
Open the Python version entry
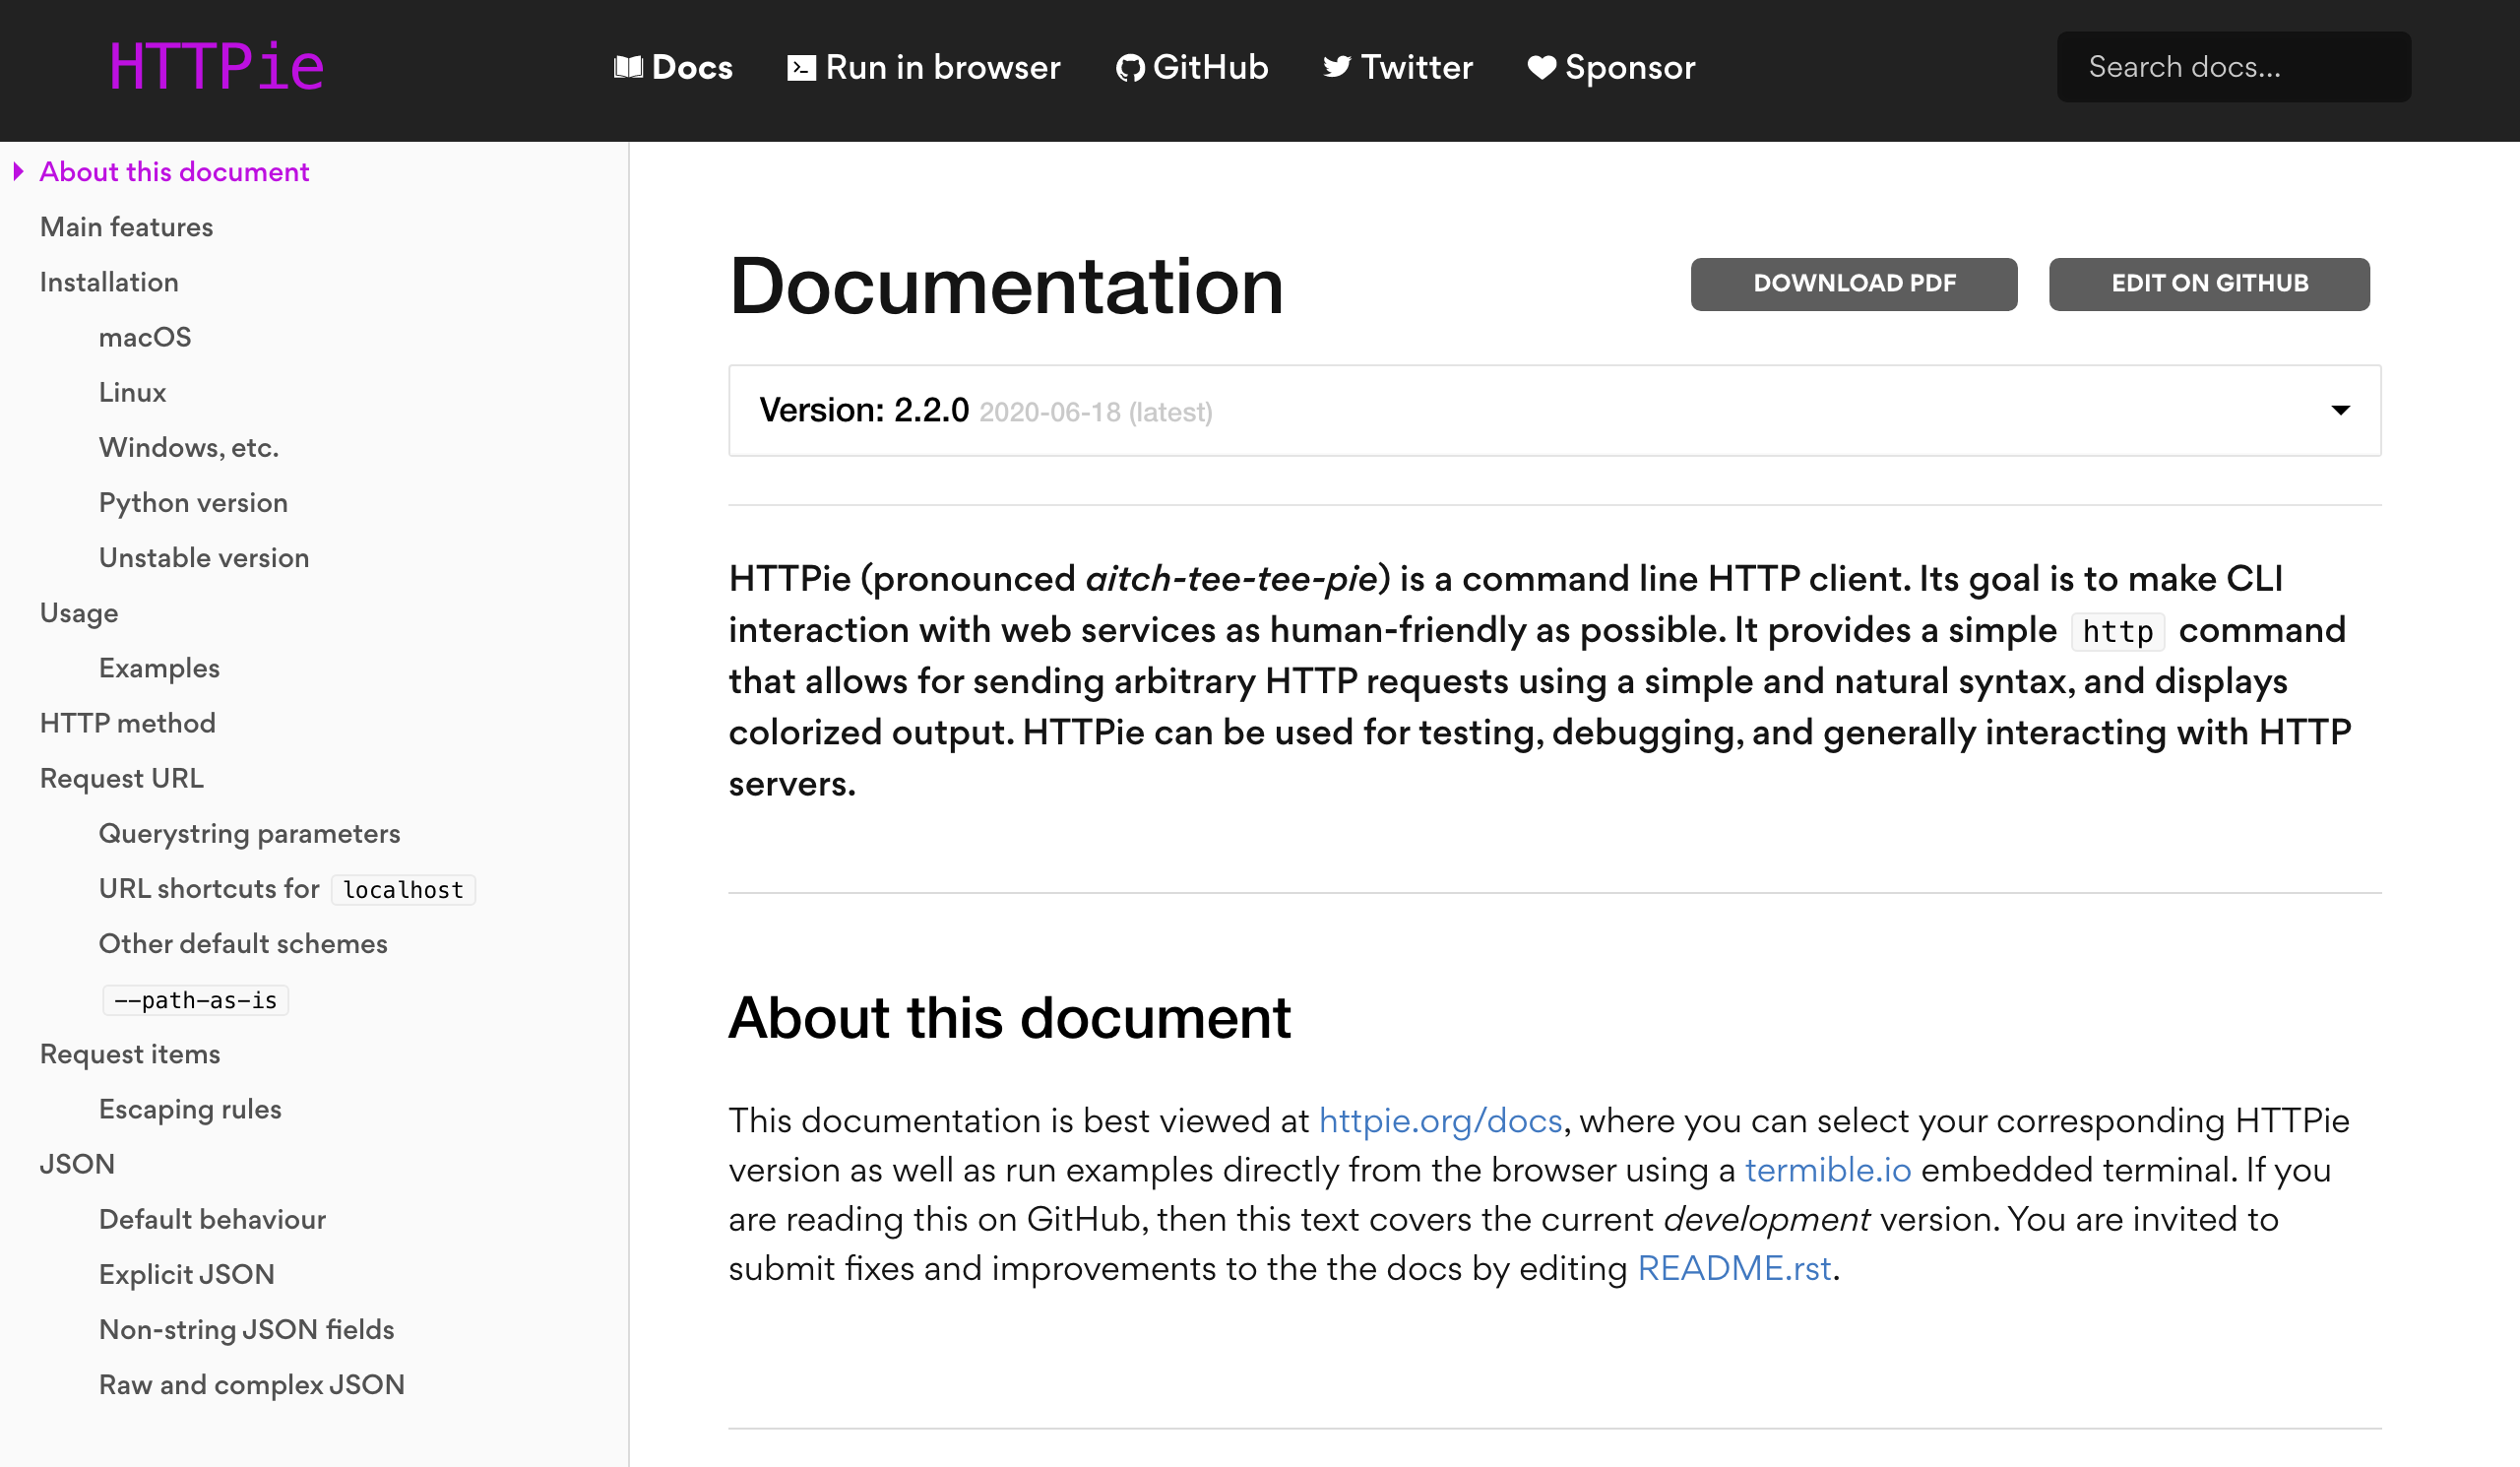[x=193, y=503]
